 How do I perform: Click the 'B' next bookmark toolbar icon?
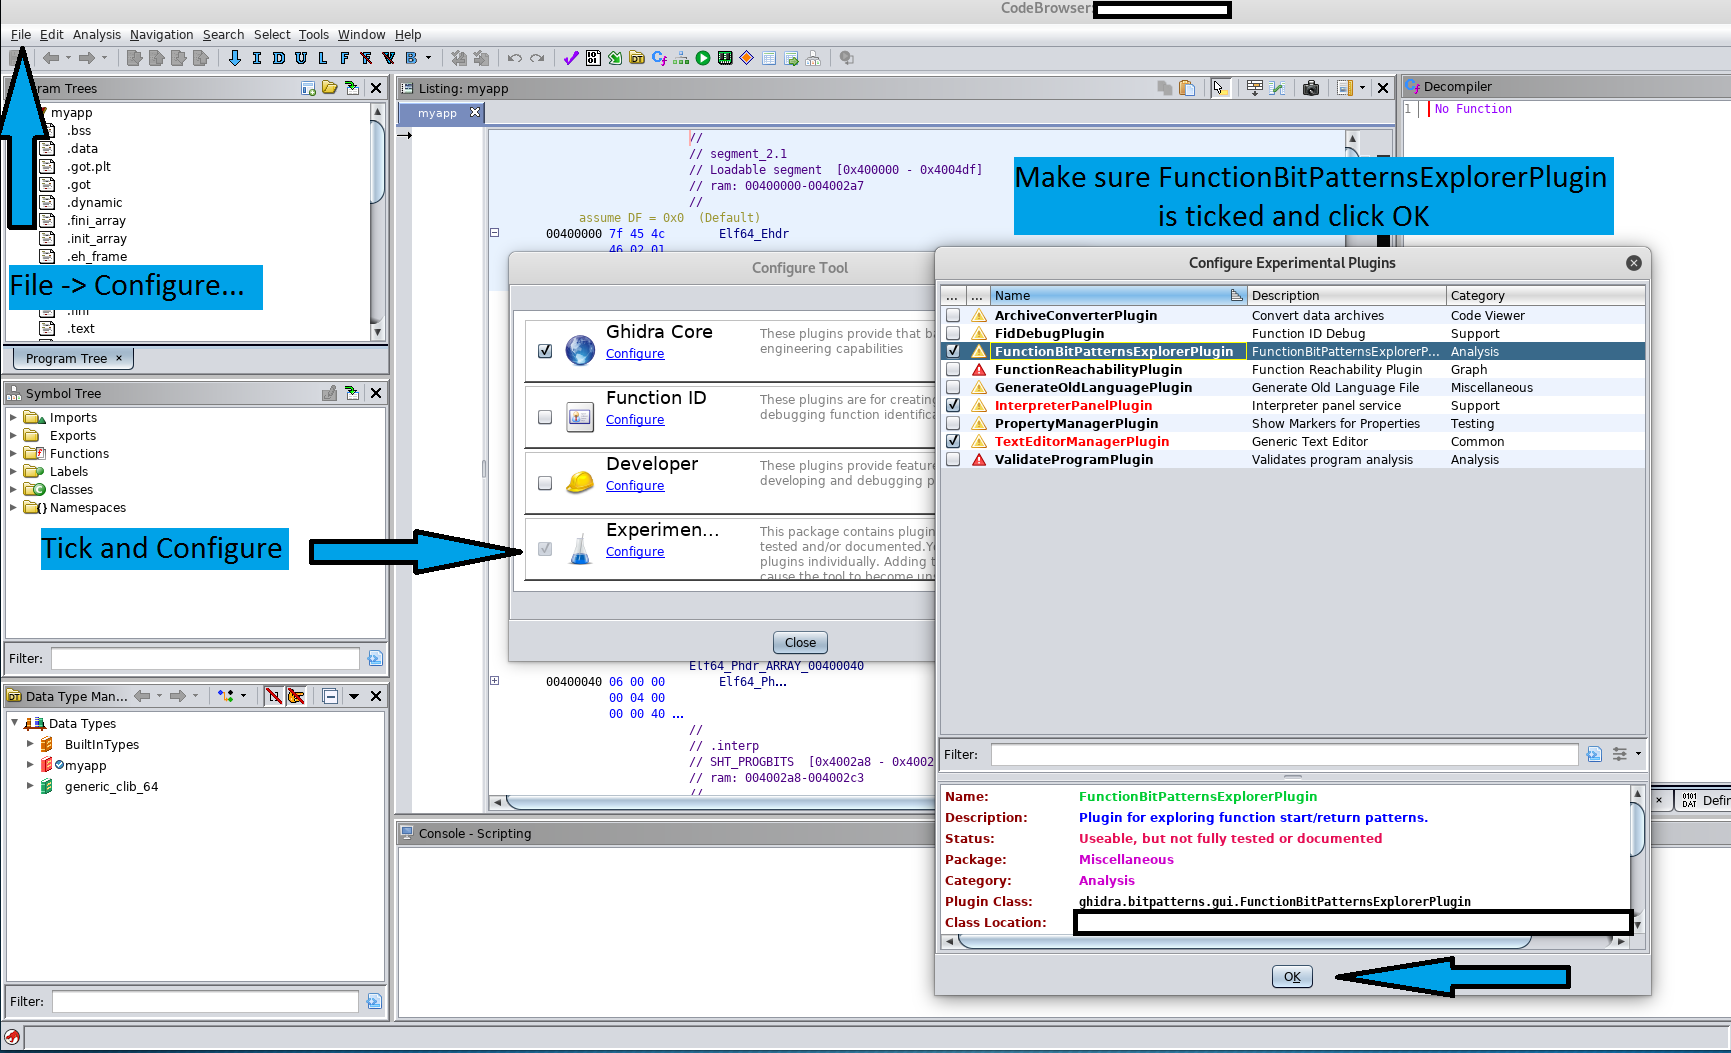tap(411, 58)
